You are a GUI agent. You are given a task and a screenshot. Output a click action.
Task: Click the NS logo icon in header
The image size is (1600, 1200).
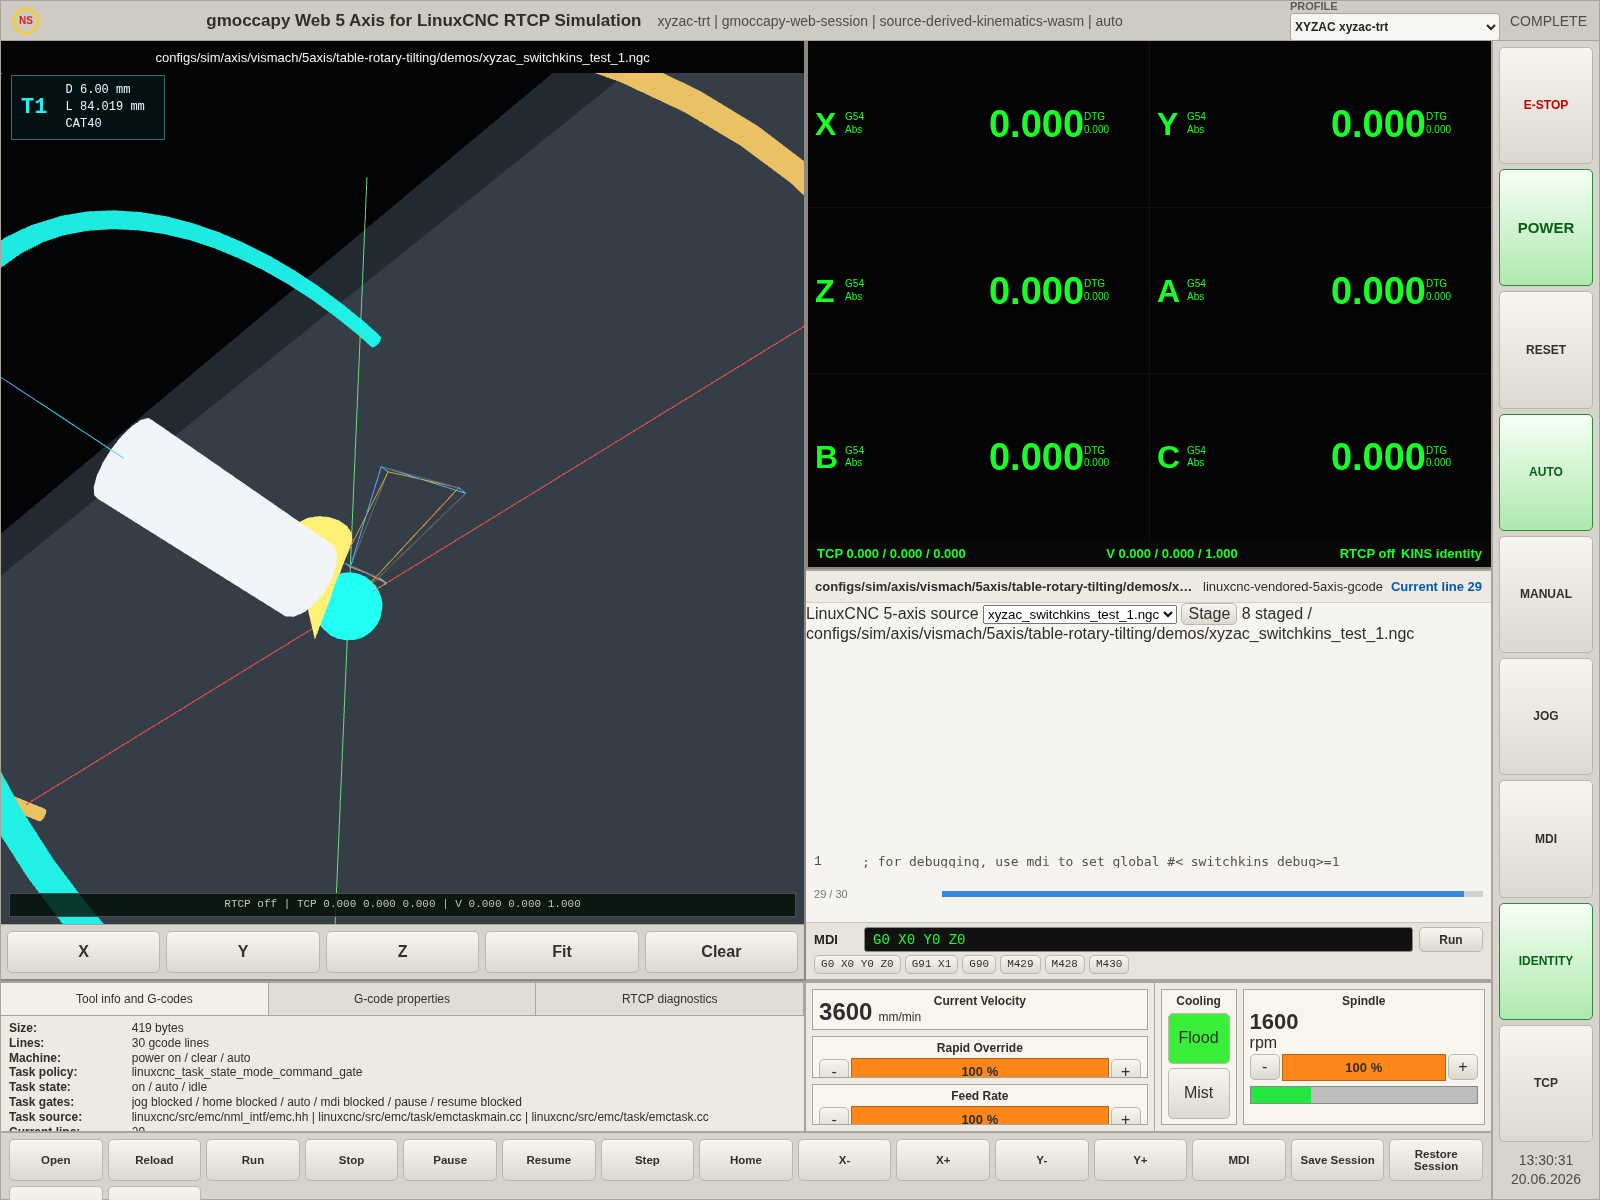pyautogui.click(x=26, y=20)
